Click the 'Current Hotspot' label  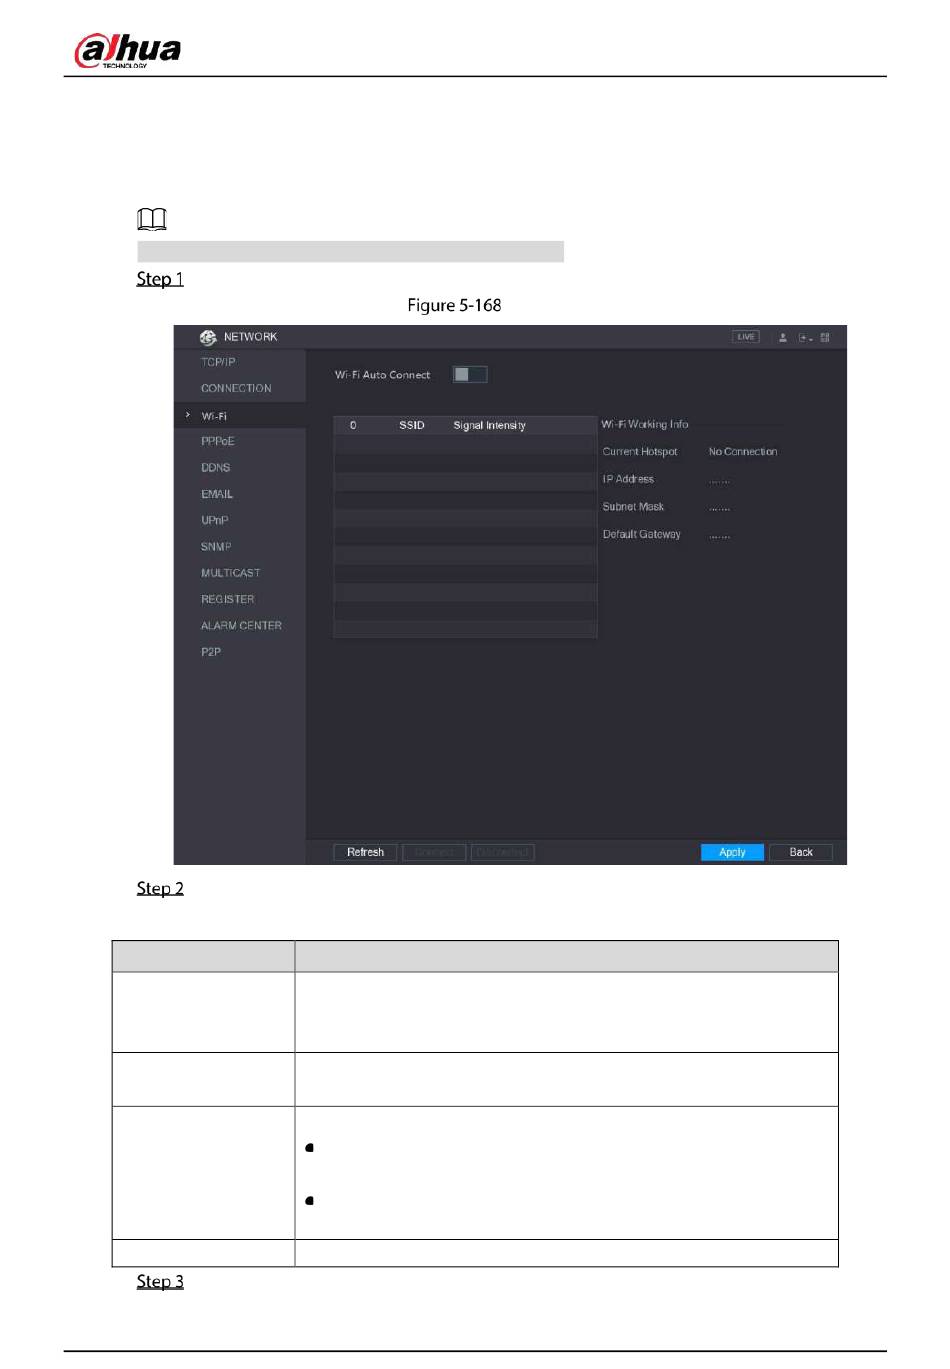click(x=640, y=452)
